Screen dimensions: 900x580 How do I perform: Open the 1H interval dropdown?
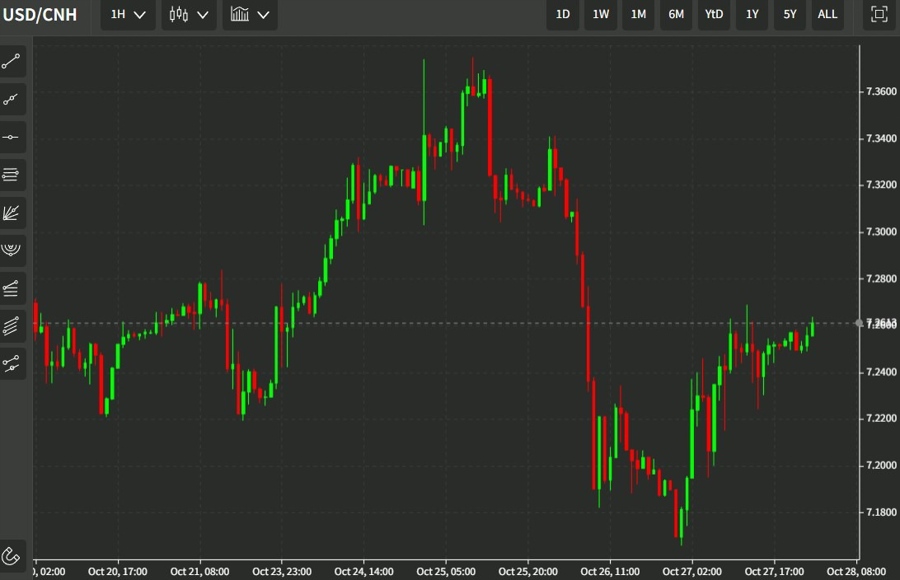tap(126, 15)
